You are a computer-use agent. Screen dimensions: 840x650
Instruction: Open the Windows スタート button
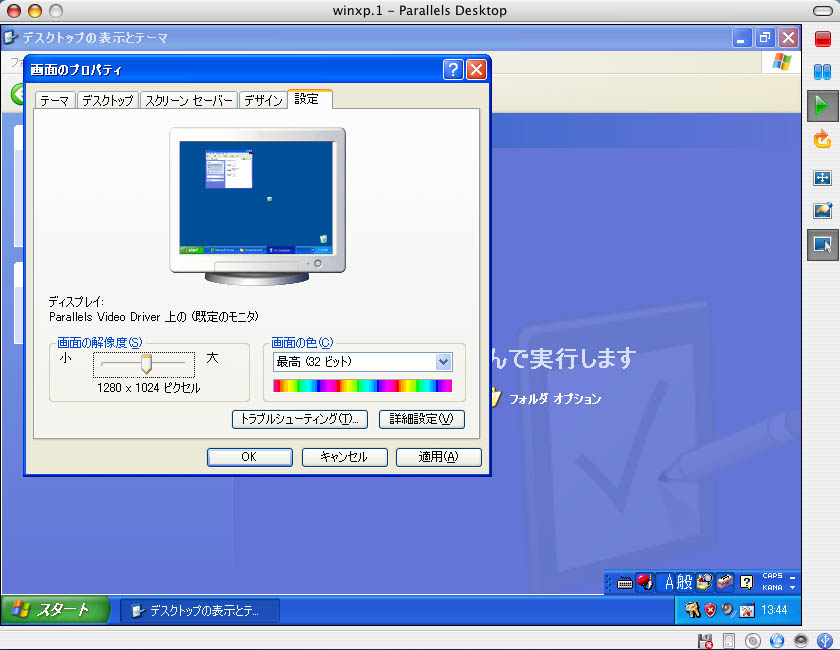pyautogui.click(x=48, y=609)
